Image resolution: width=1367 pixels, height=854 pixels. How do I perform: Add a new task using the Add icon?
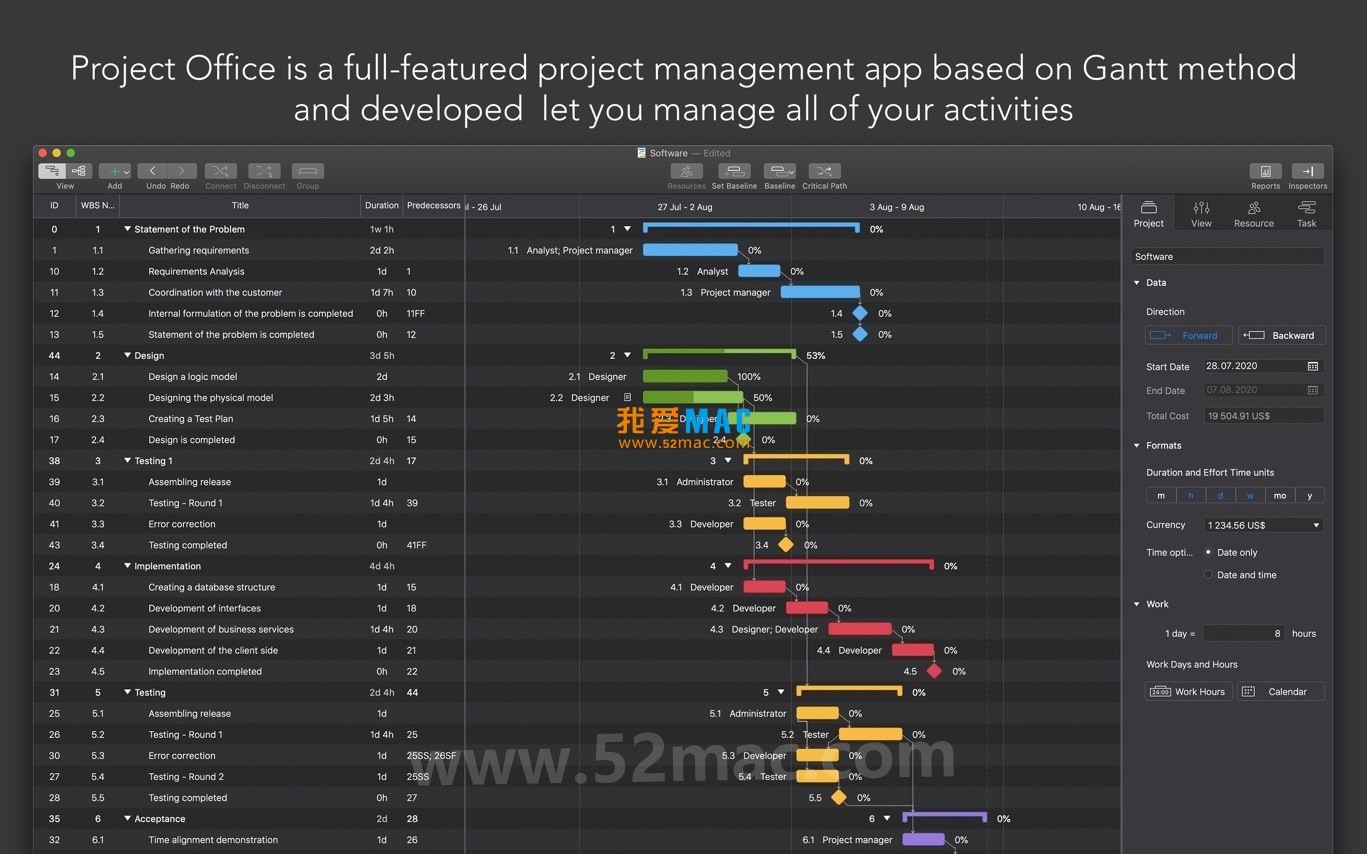coord(114,171)
